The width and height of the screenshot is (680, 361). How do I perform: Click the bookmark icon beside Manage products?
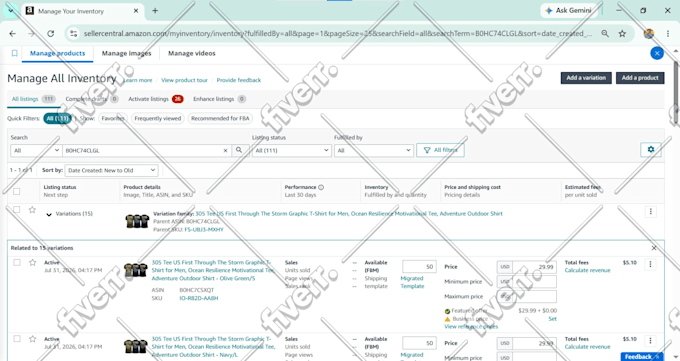14,53
